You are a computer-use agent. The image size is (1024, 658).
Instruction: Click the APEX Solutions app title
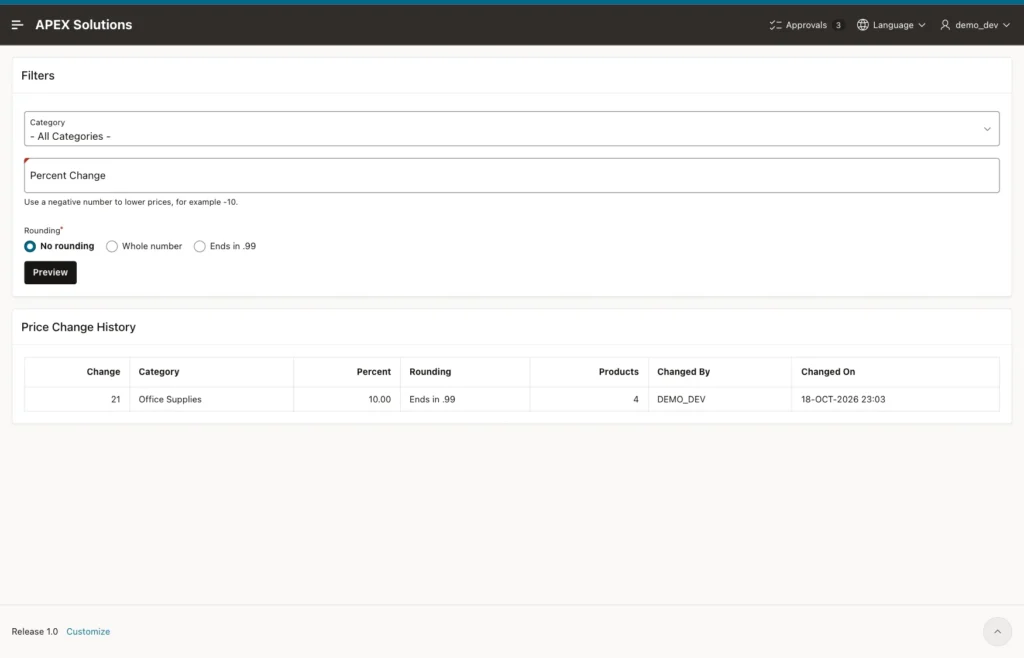click(x=84, y=25)
